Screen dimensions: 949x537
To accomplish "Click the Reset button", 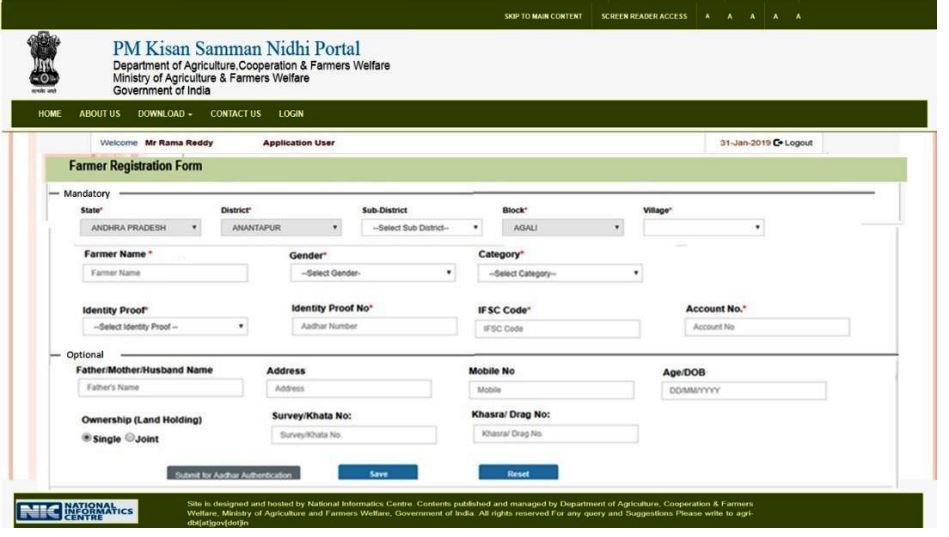I will (518, 473).
